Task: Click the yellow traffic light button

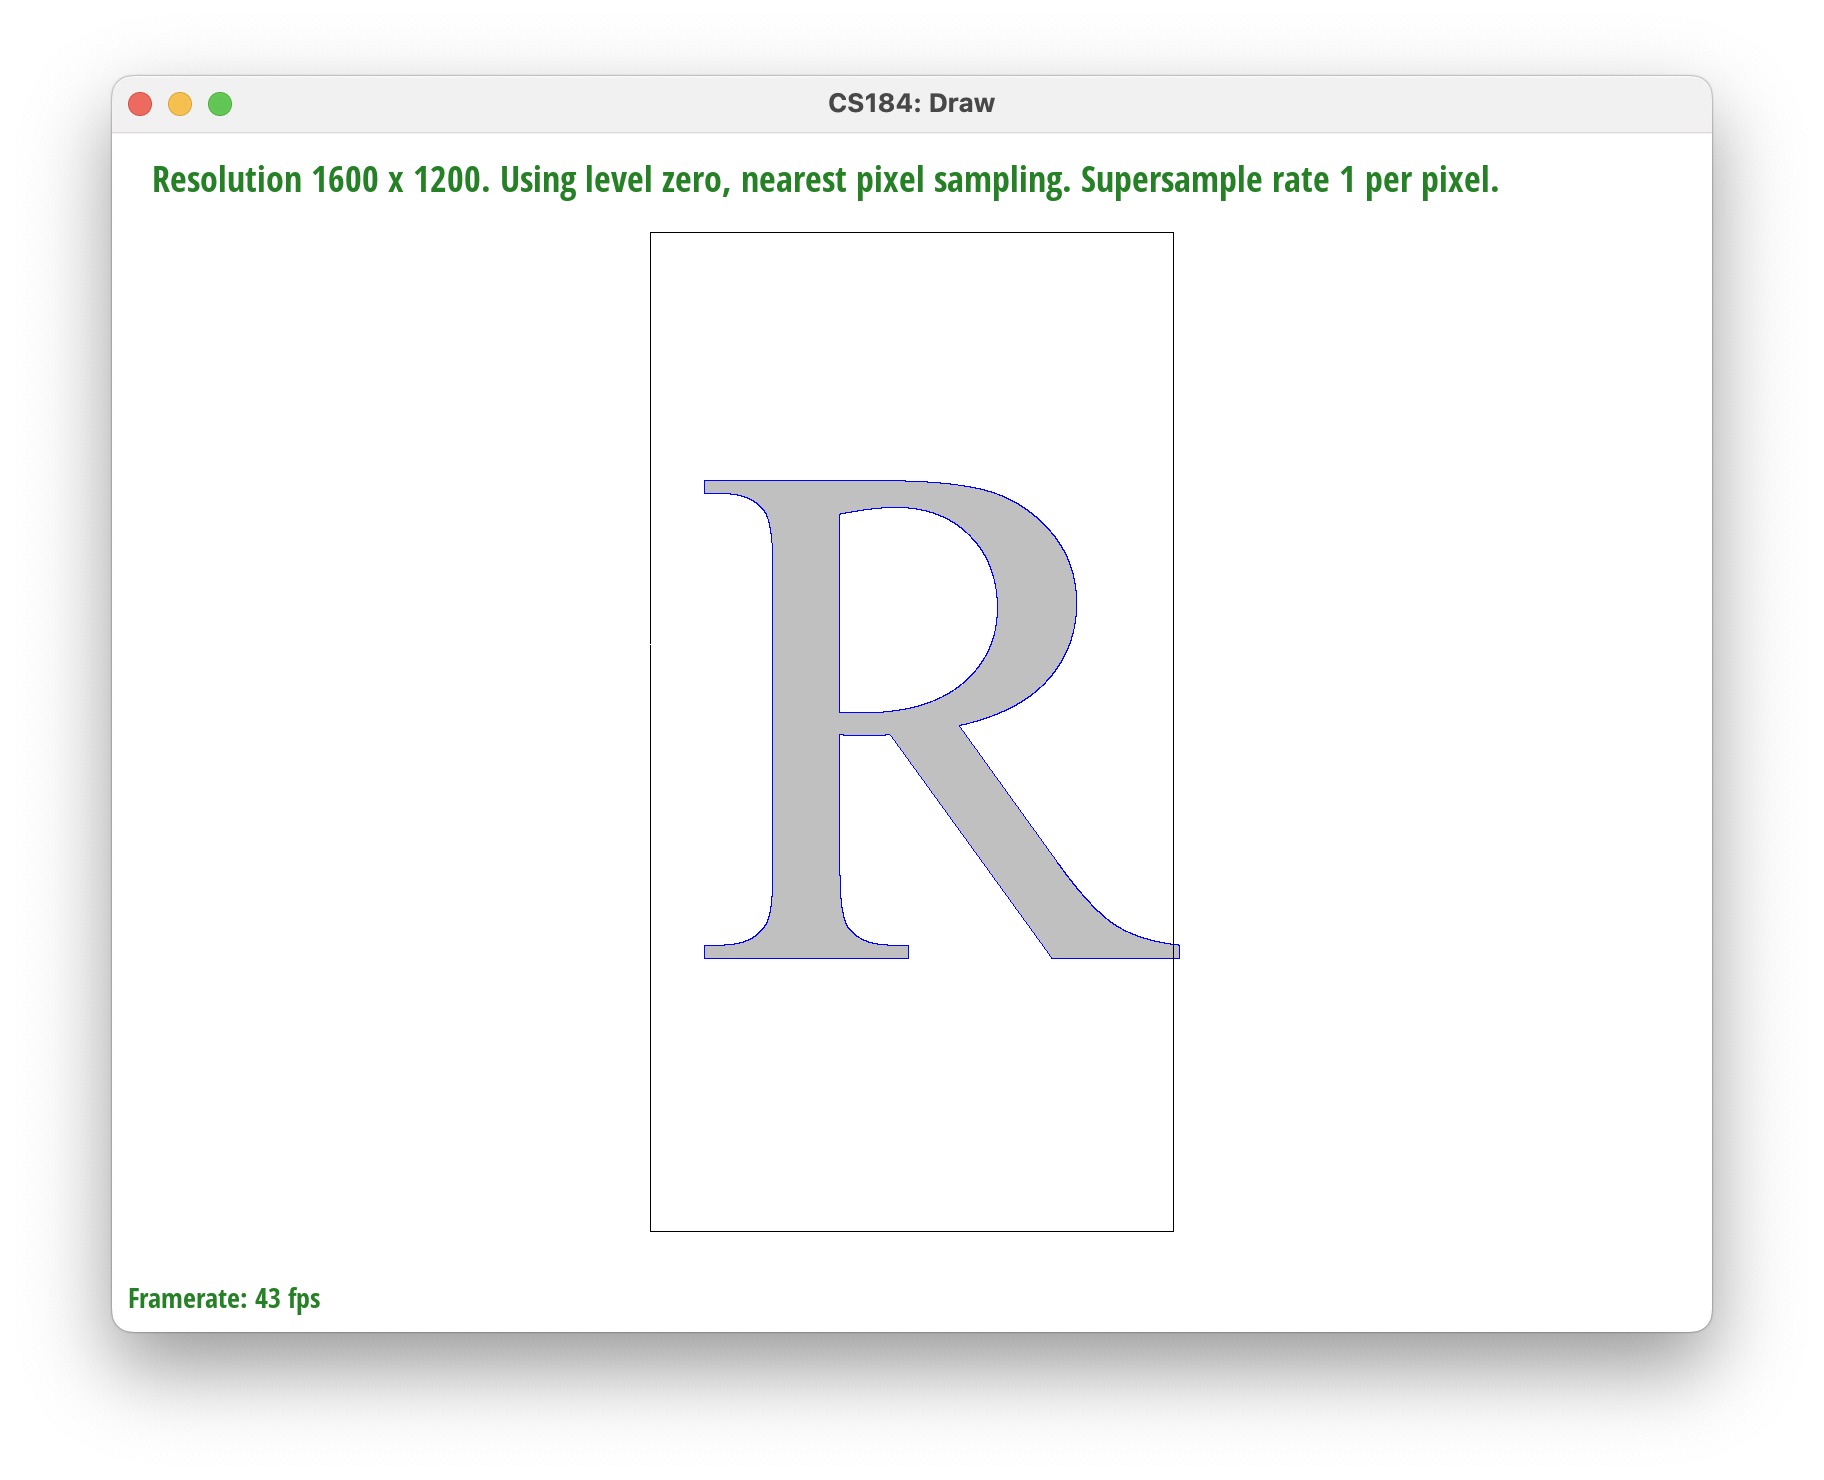Action: (181, 103)
